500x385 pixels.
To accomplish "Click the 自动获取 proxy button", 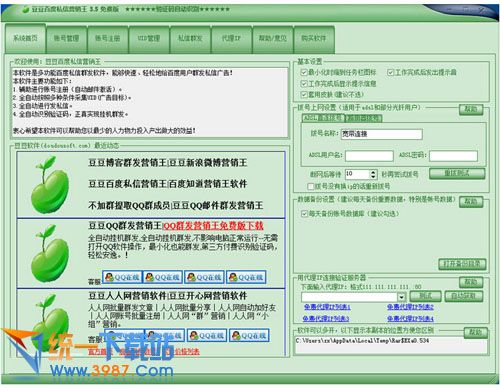I will point(463,296).
